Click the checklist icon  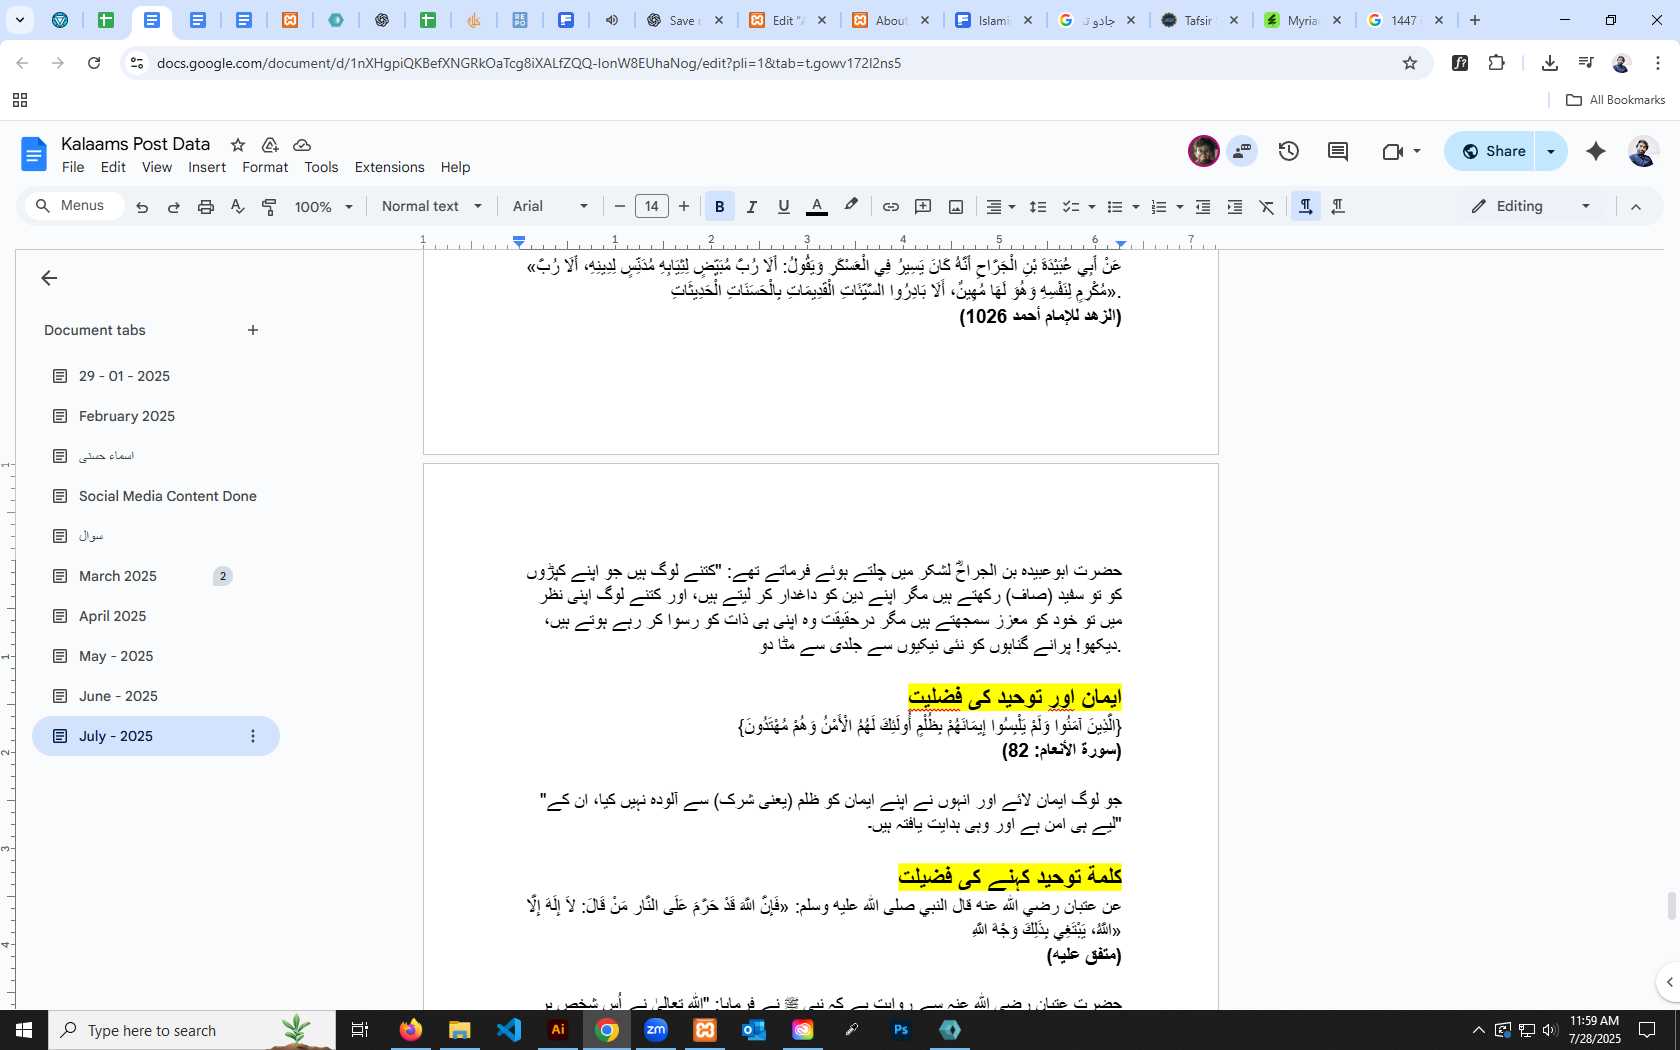[x=1070, y=207]
